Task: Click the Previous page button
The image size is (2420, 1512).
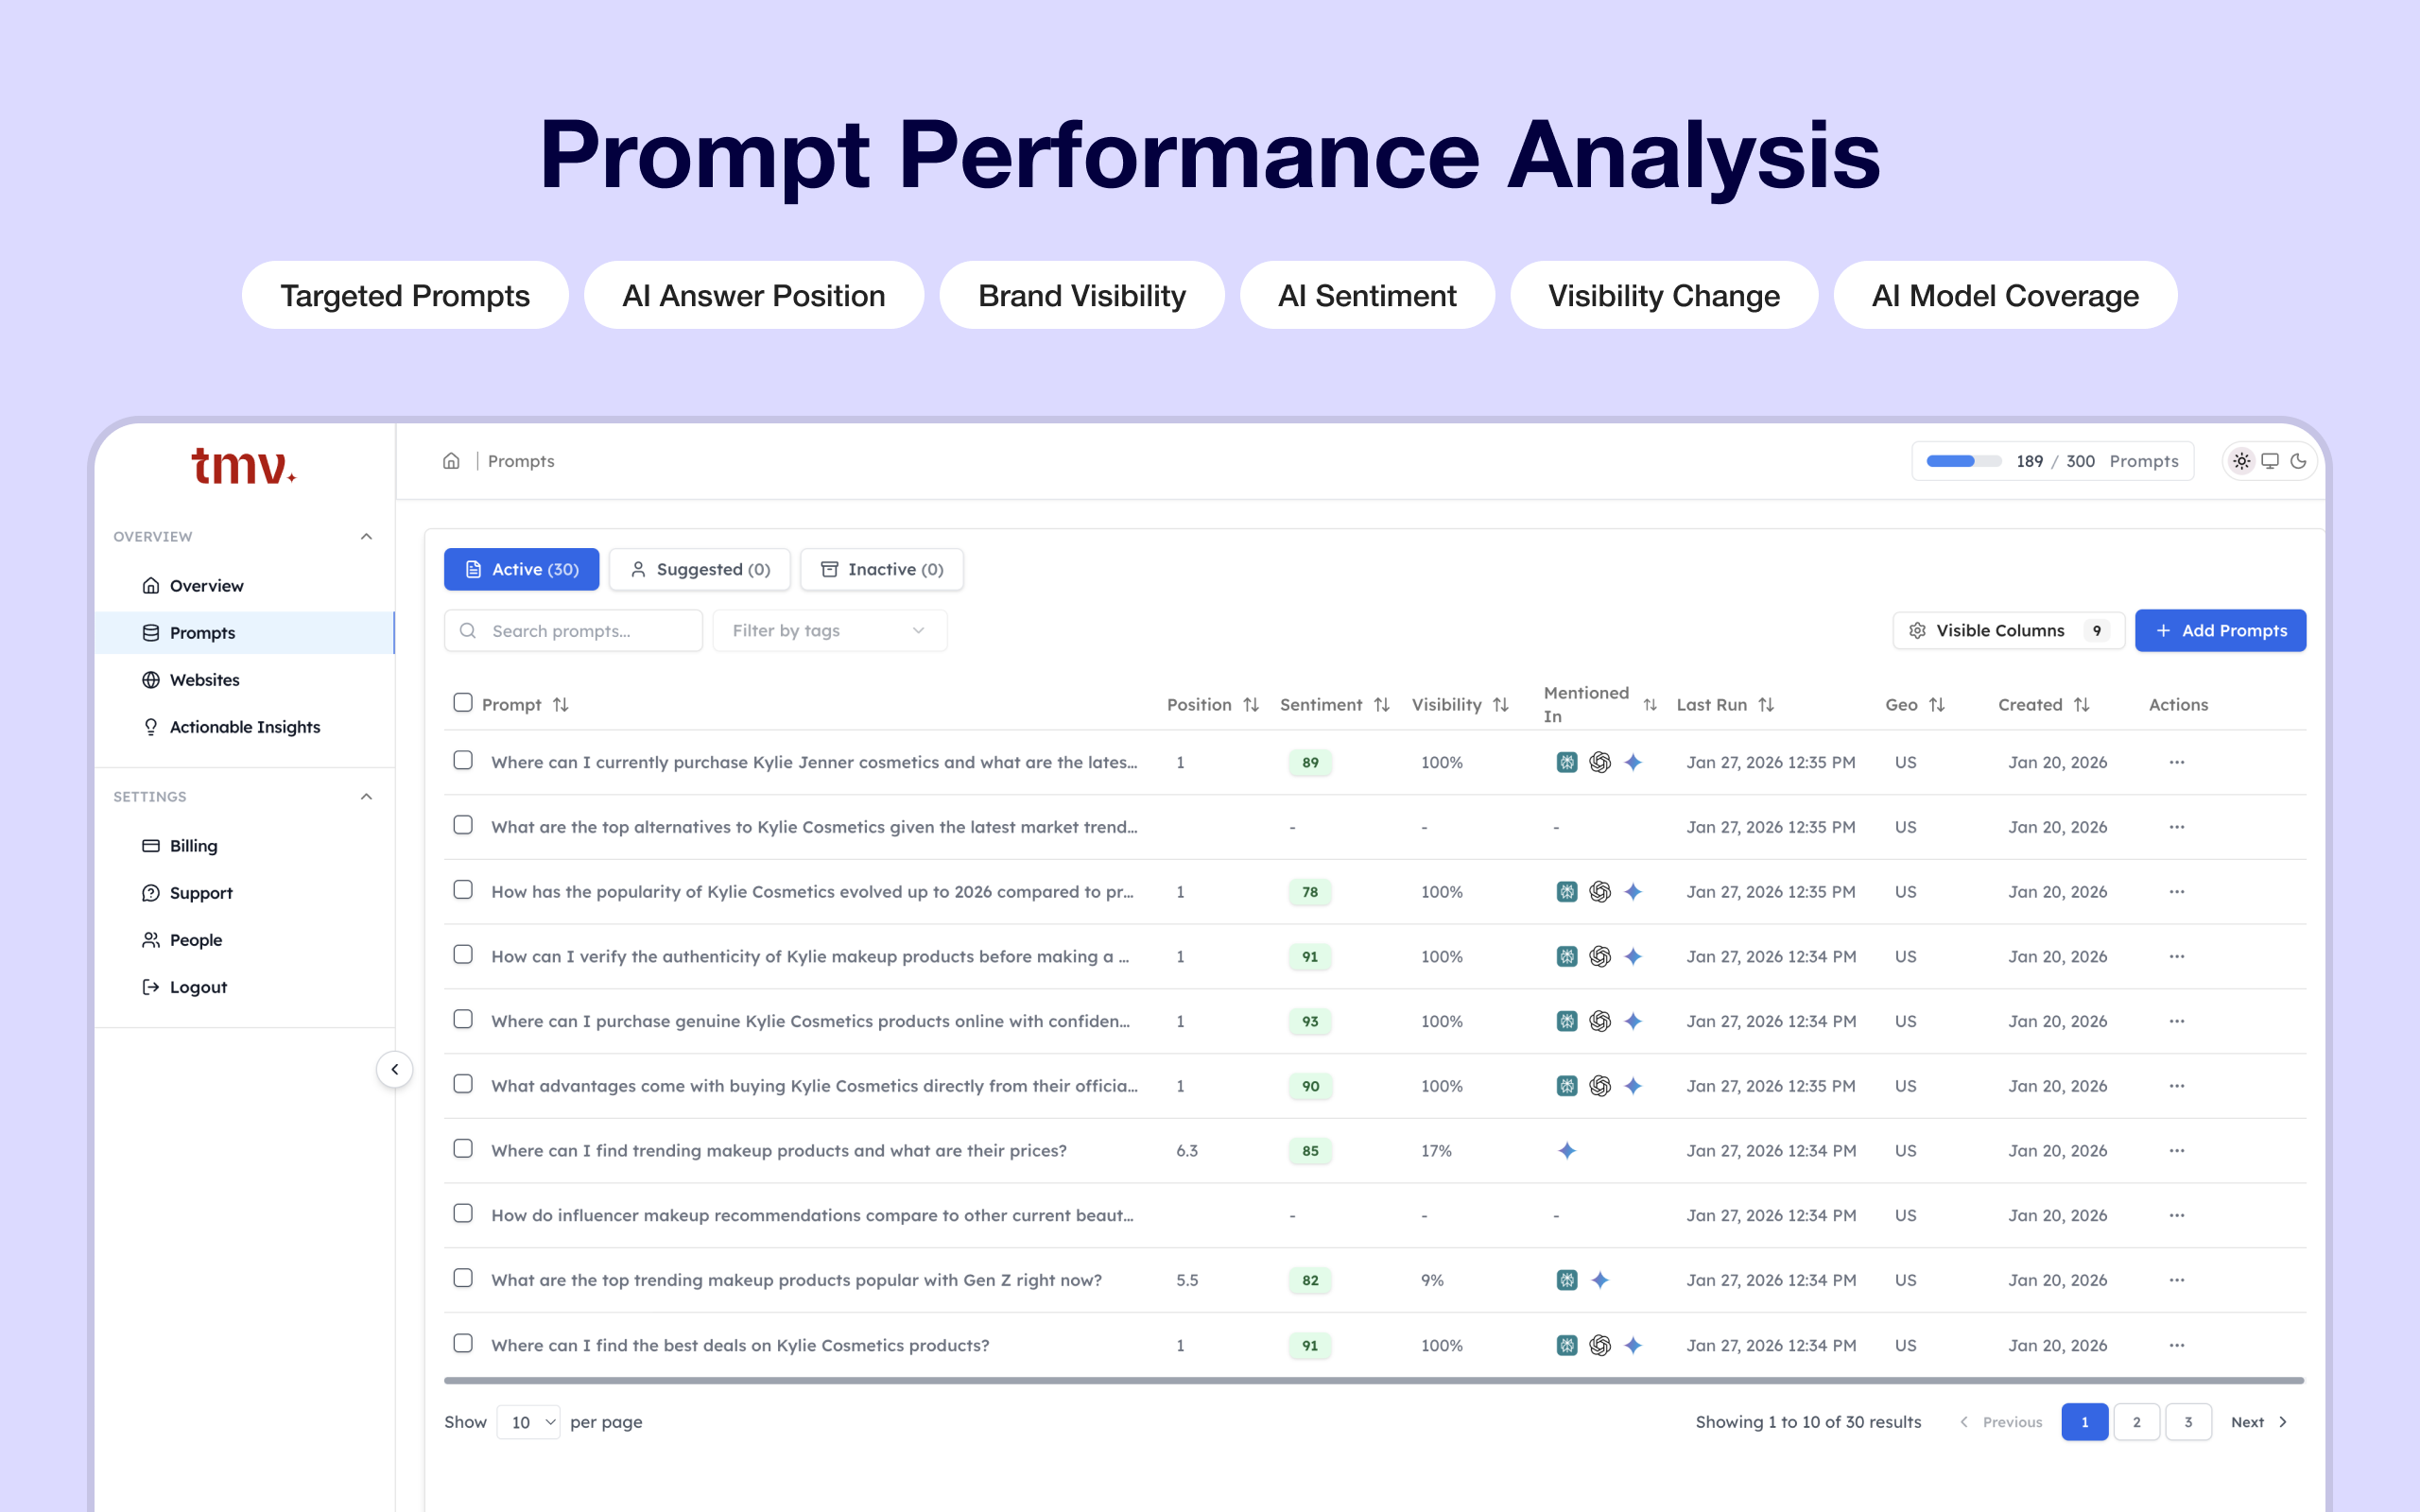Action: [x=2000, y=1422]
